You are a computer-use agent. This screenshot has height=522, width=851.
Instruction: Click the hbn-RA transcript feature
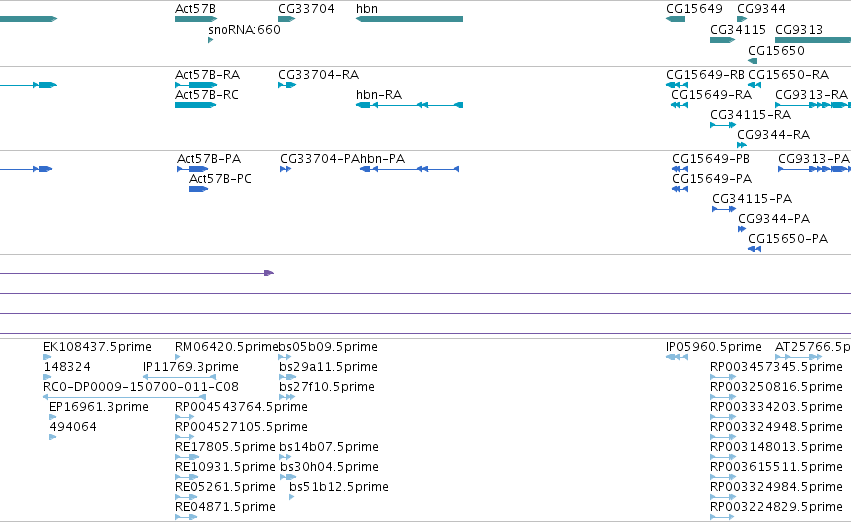coord(409,105)
